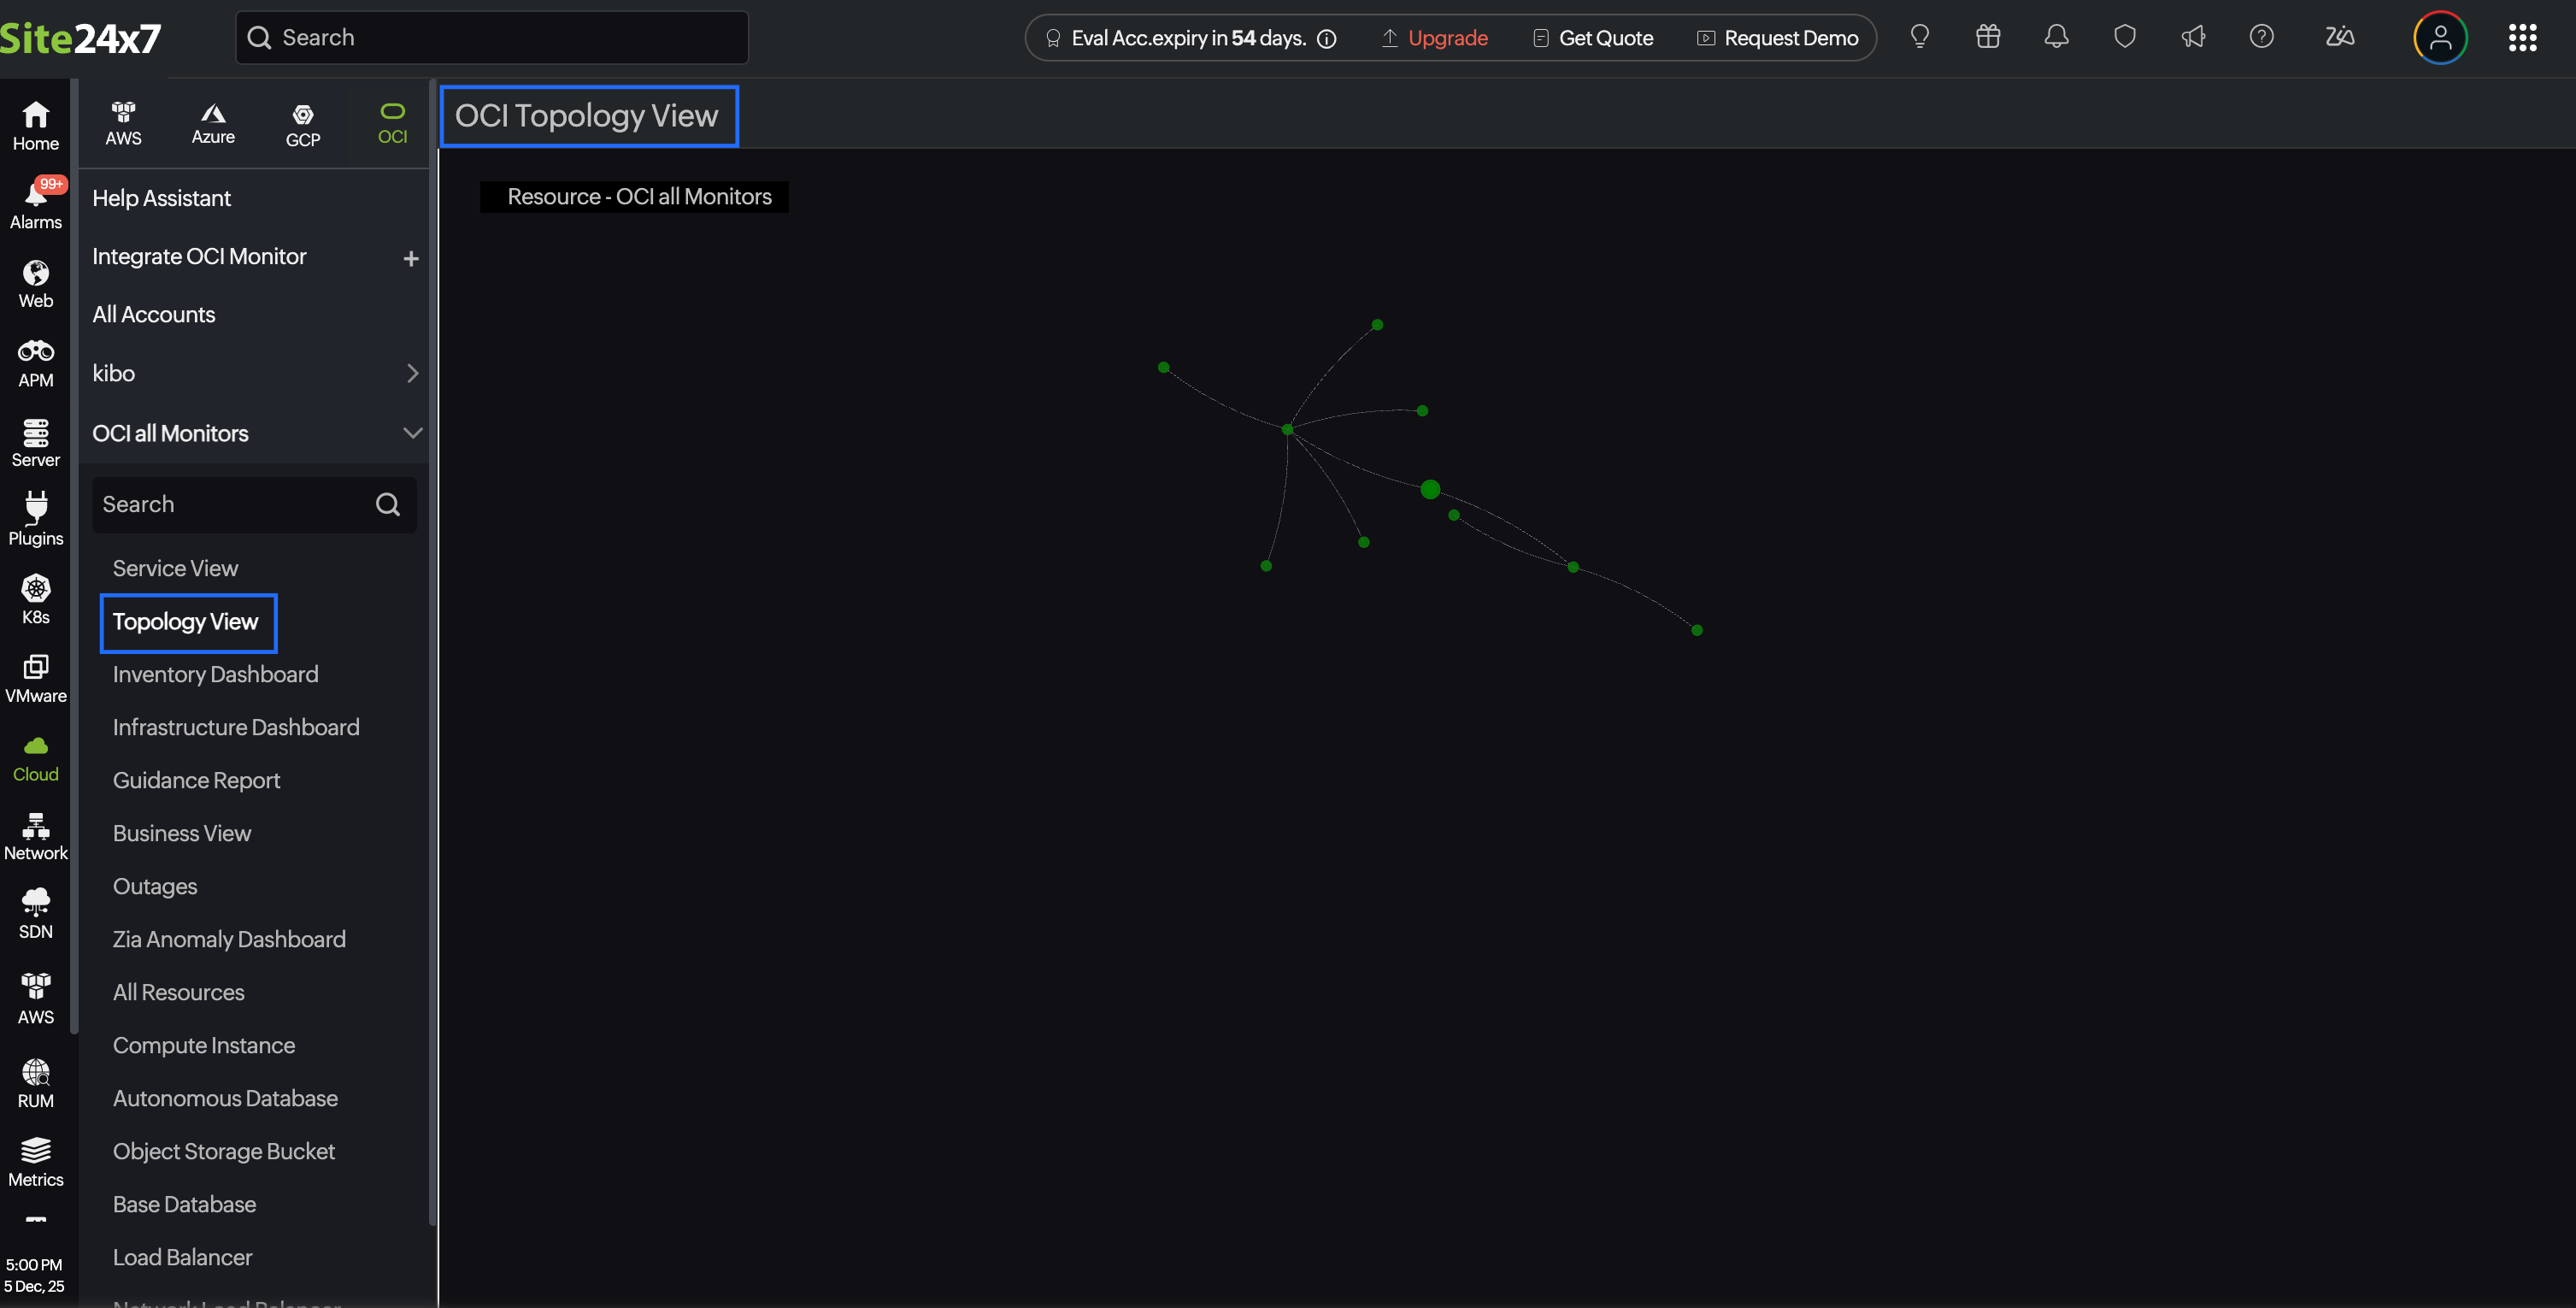This screenshot has width=2576, height=1308.
Task: Click the user profile avatar
Action: pos(2440,38)
